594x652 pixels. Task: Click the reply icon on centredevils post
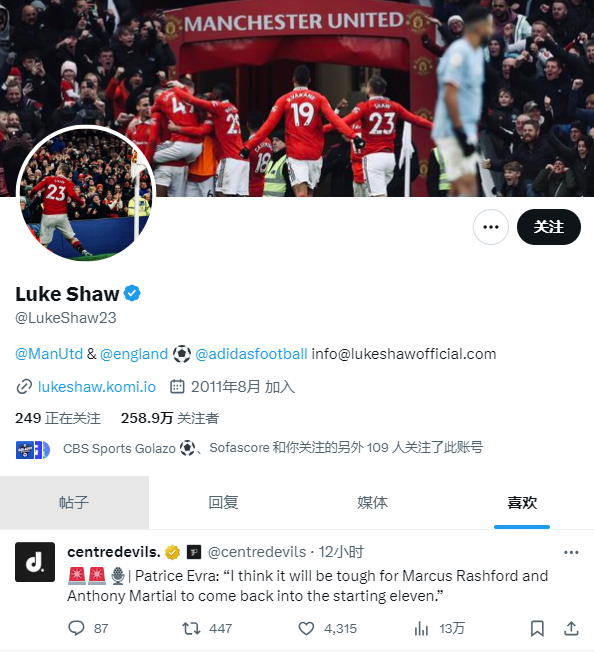click(76, 628)
